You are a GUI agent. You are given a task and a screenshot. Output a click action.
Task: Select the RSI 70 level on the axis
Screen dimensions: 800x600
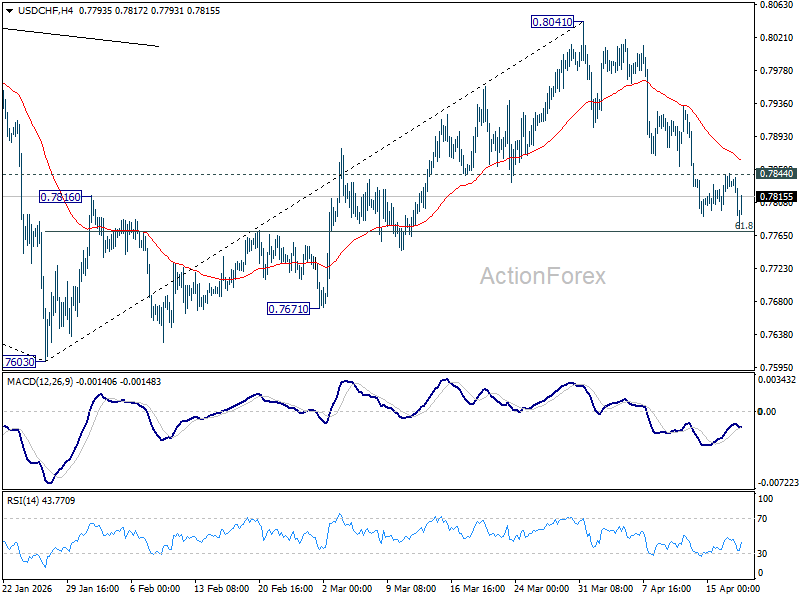765,518
